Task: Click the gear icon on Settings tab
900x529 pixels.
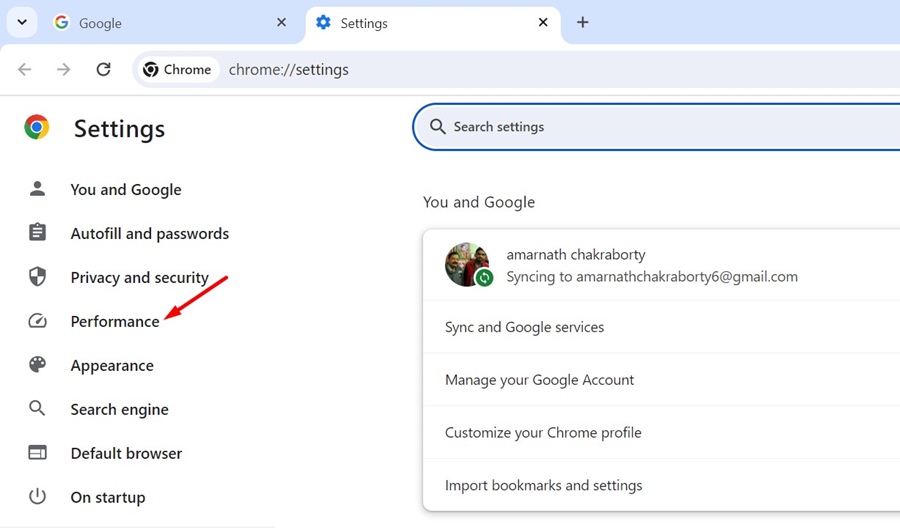Action: pos(324,22)
